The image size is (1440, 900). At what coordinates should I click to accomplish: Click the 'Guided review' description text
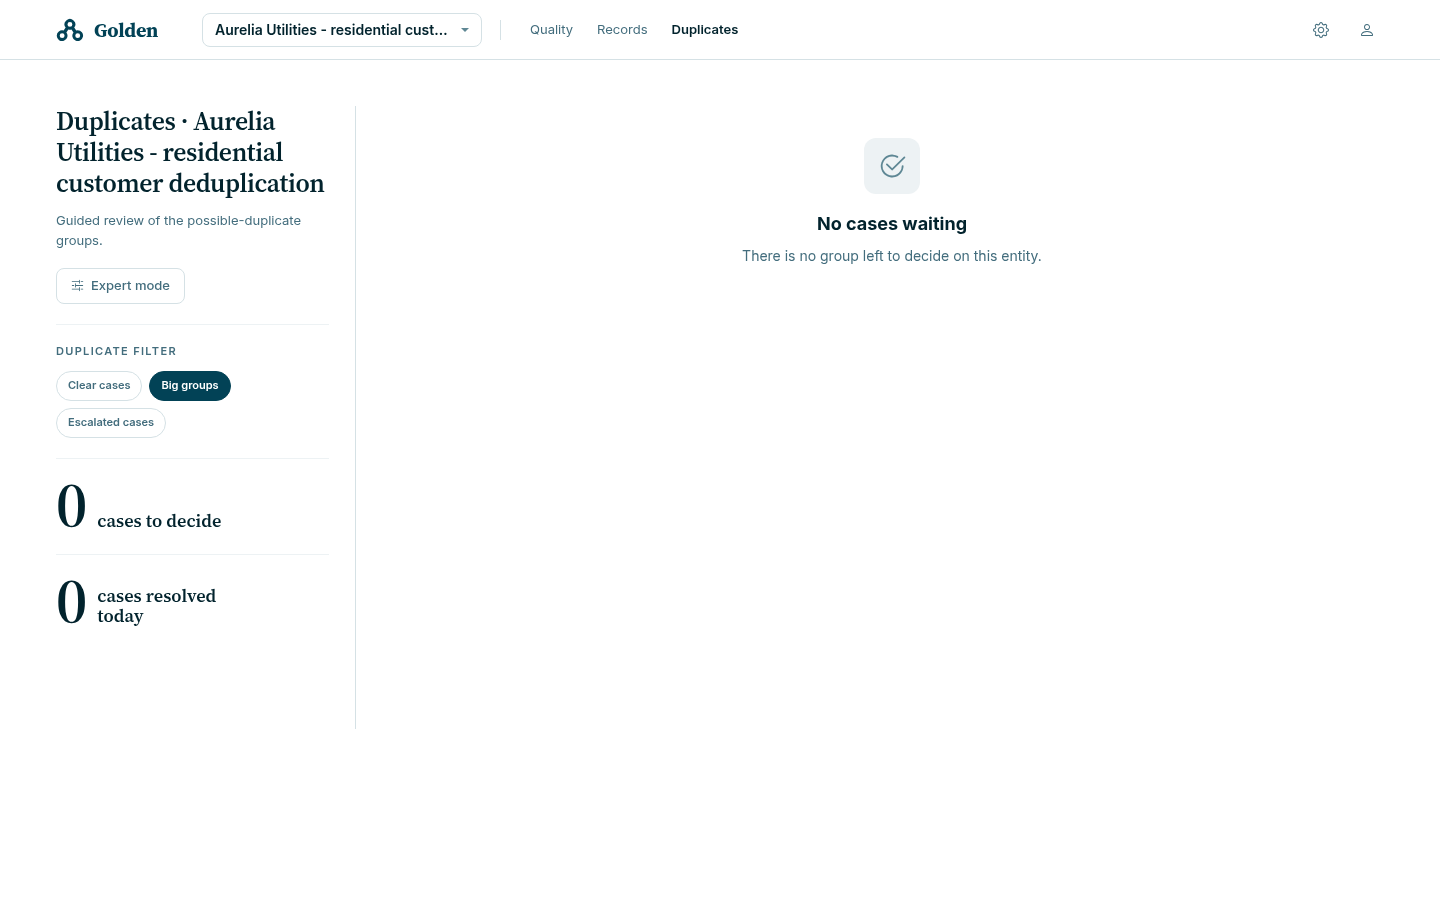coord(178,230)
